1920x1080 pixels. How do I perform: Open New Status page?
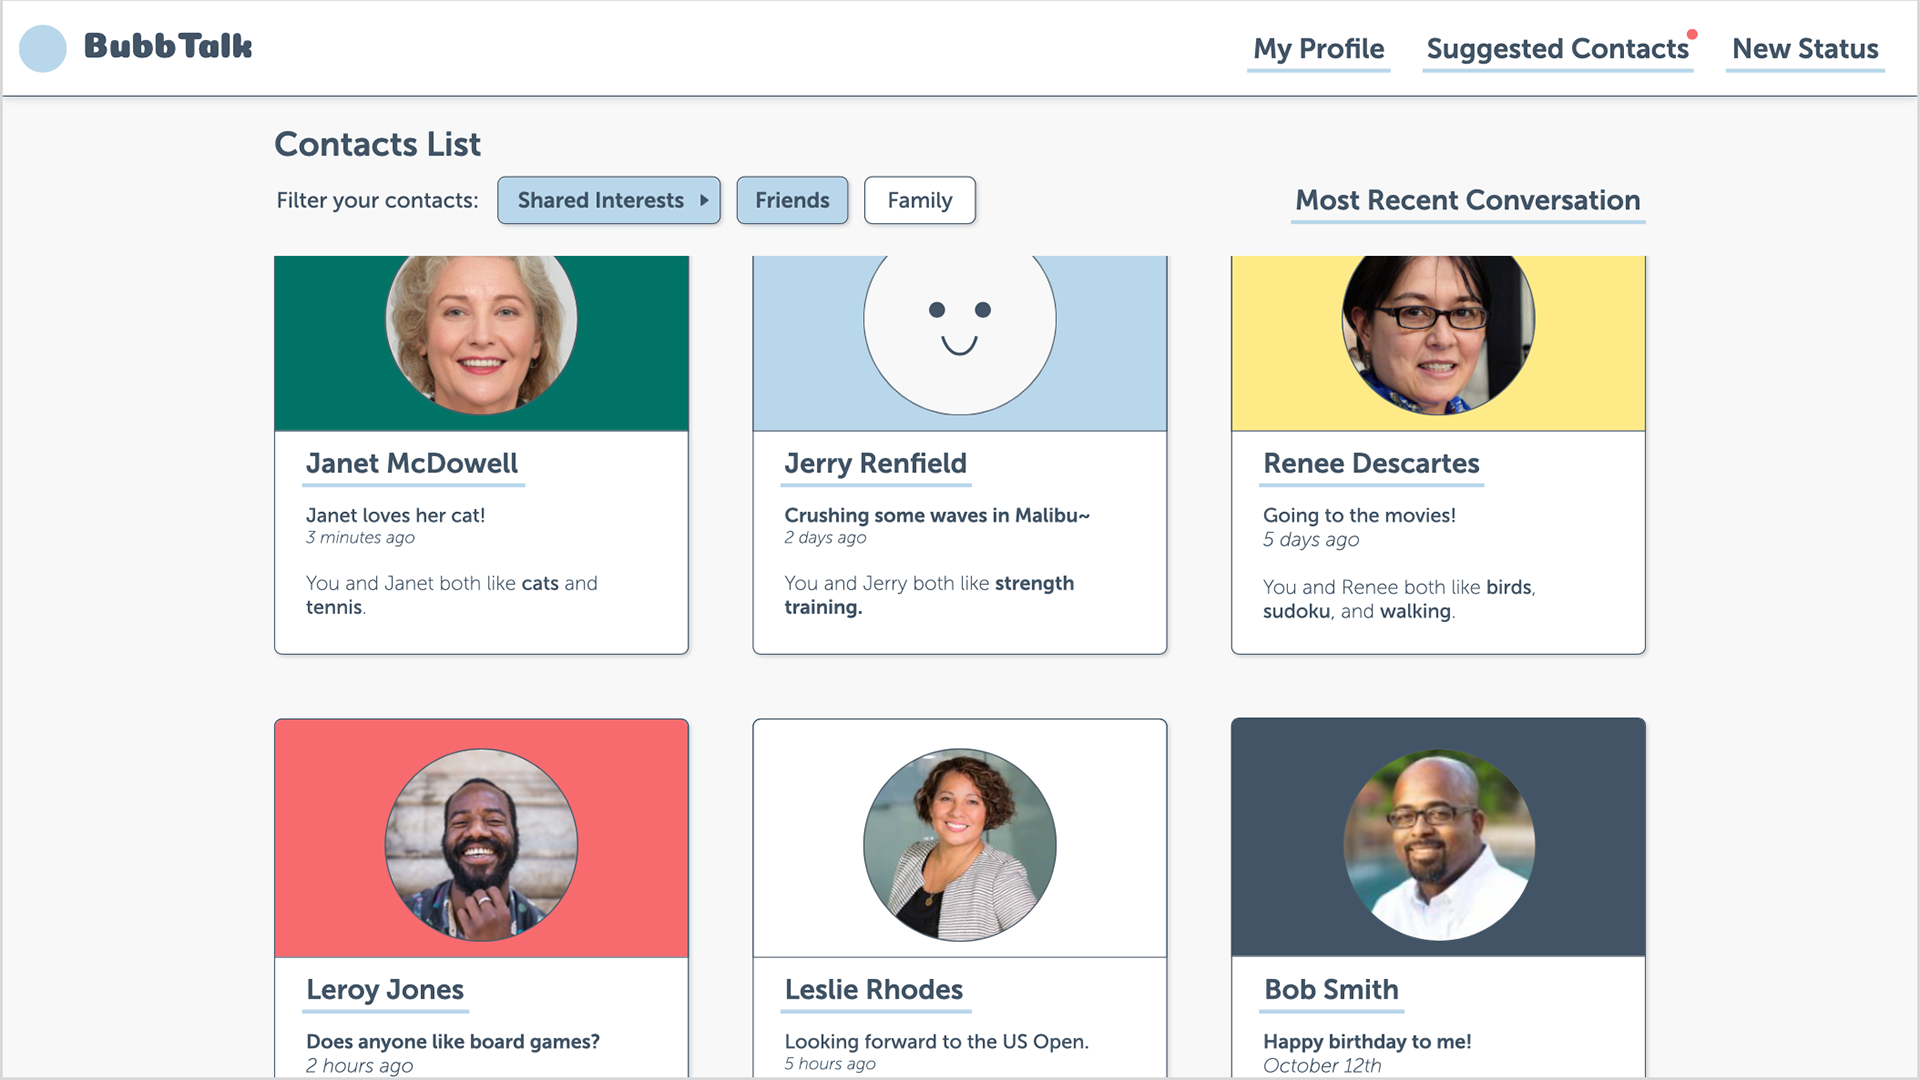1805,49
